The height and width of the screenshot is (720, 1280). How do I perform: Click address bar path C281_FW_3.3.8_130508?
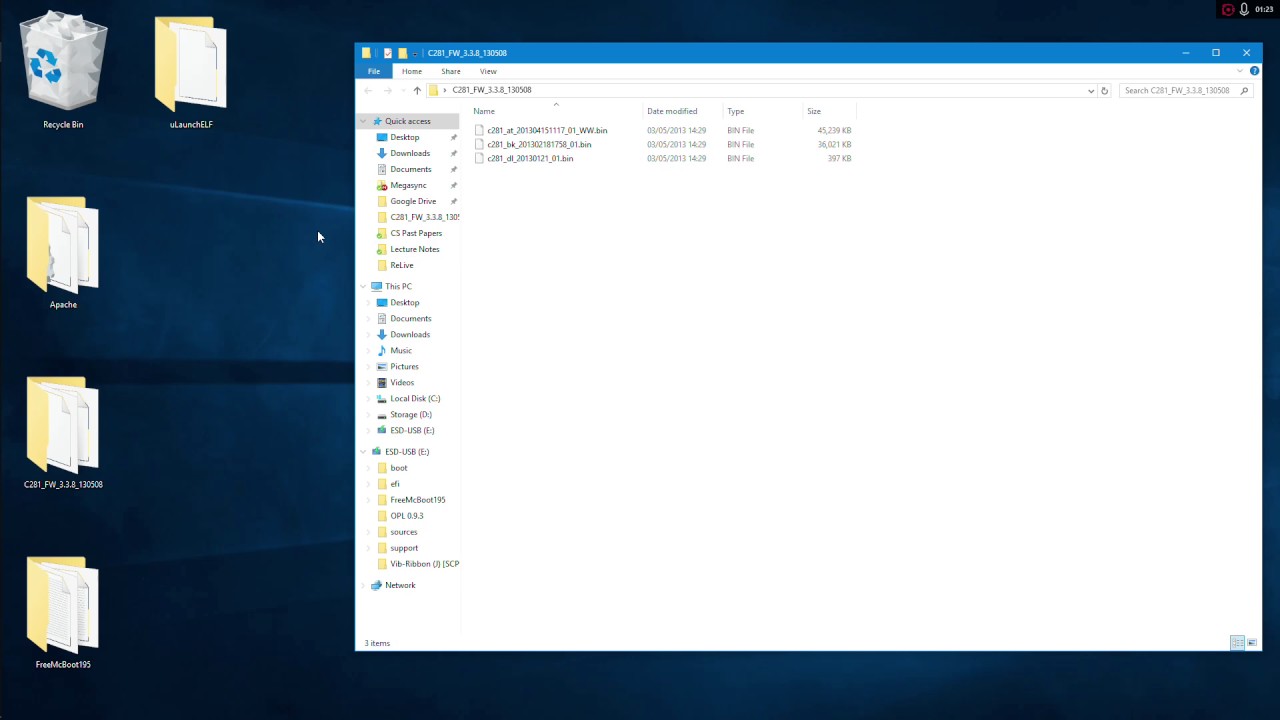(492, 90)
